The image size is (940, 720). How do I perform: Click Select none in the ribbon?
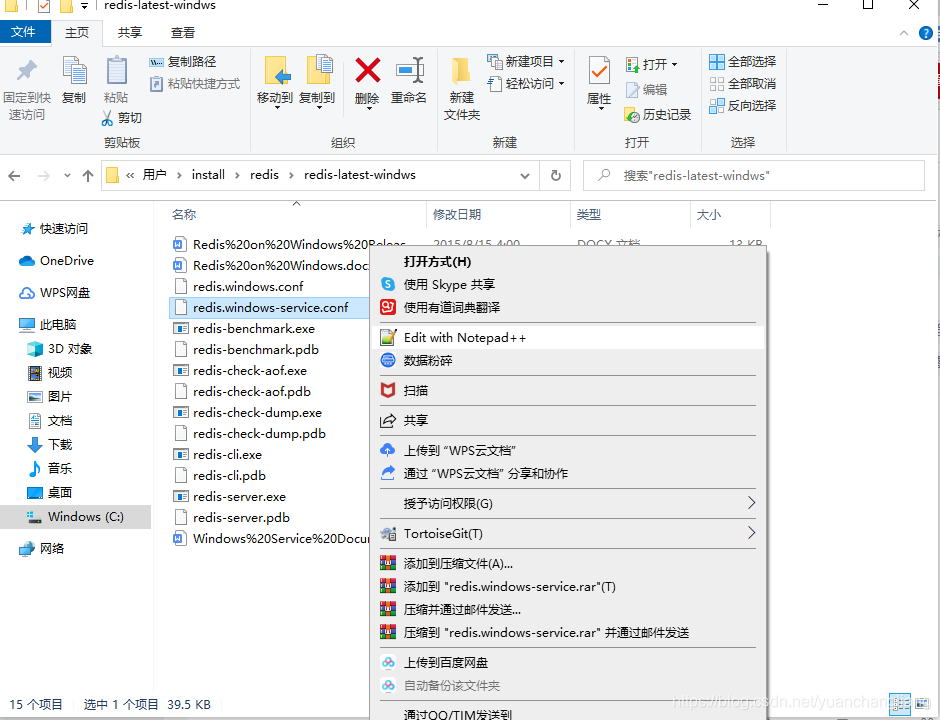coord(742,84)
